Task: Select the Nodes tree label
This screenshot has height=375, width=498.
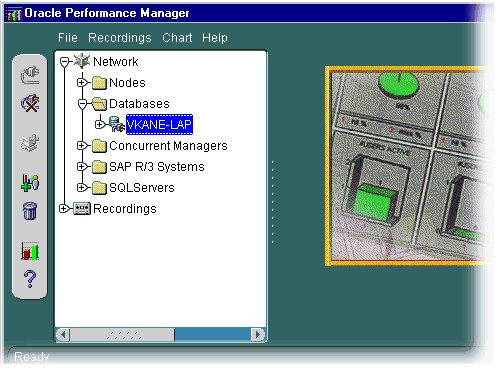Action: click(127, 83)
